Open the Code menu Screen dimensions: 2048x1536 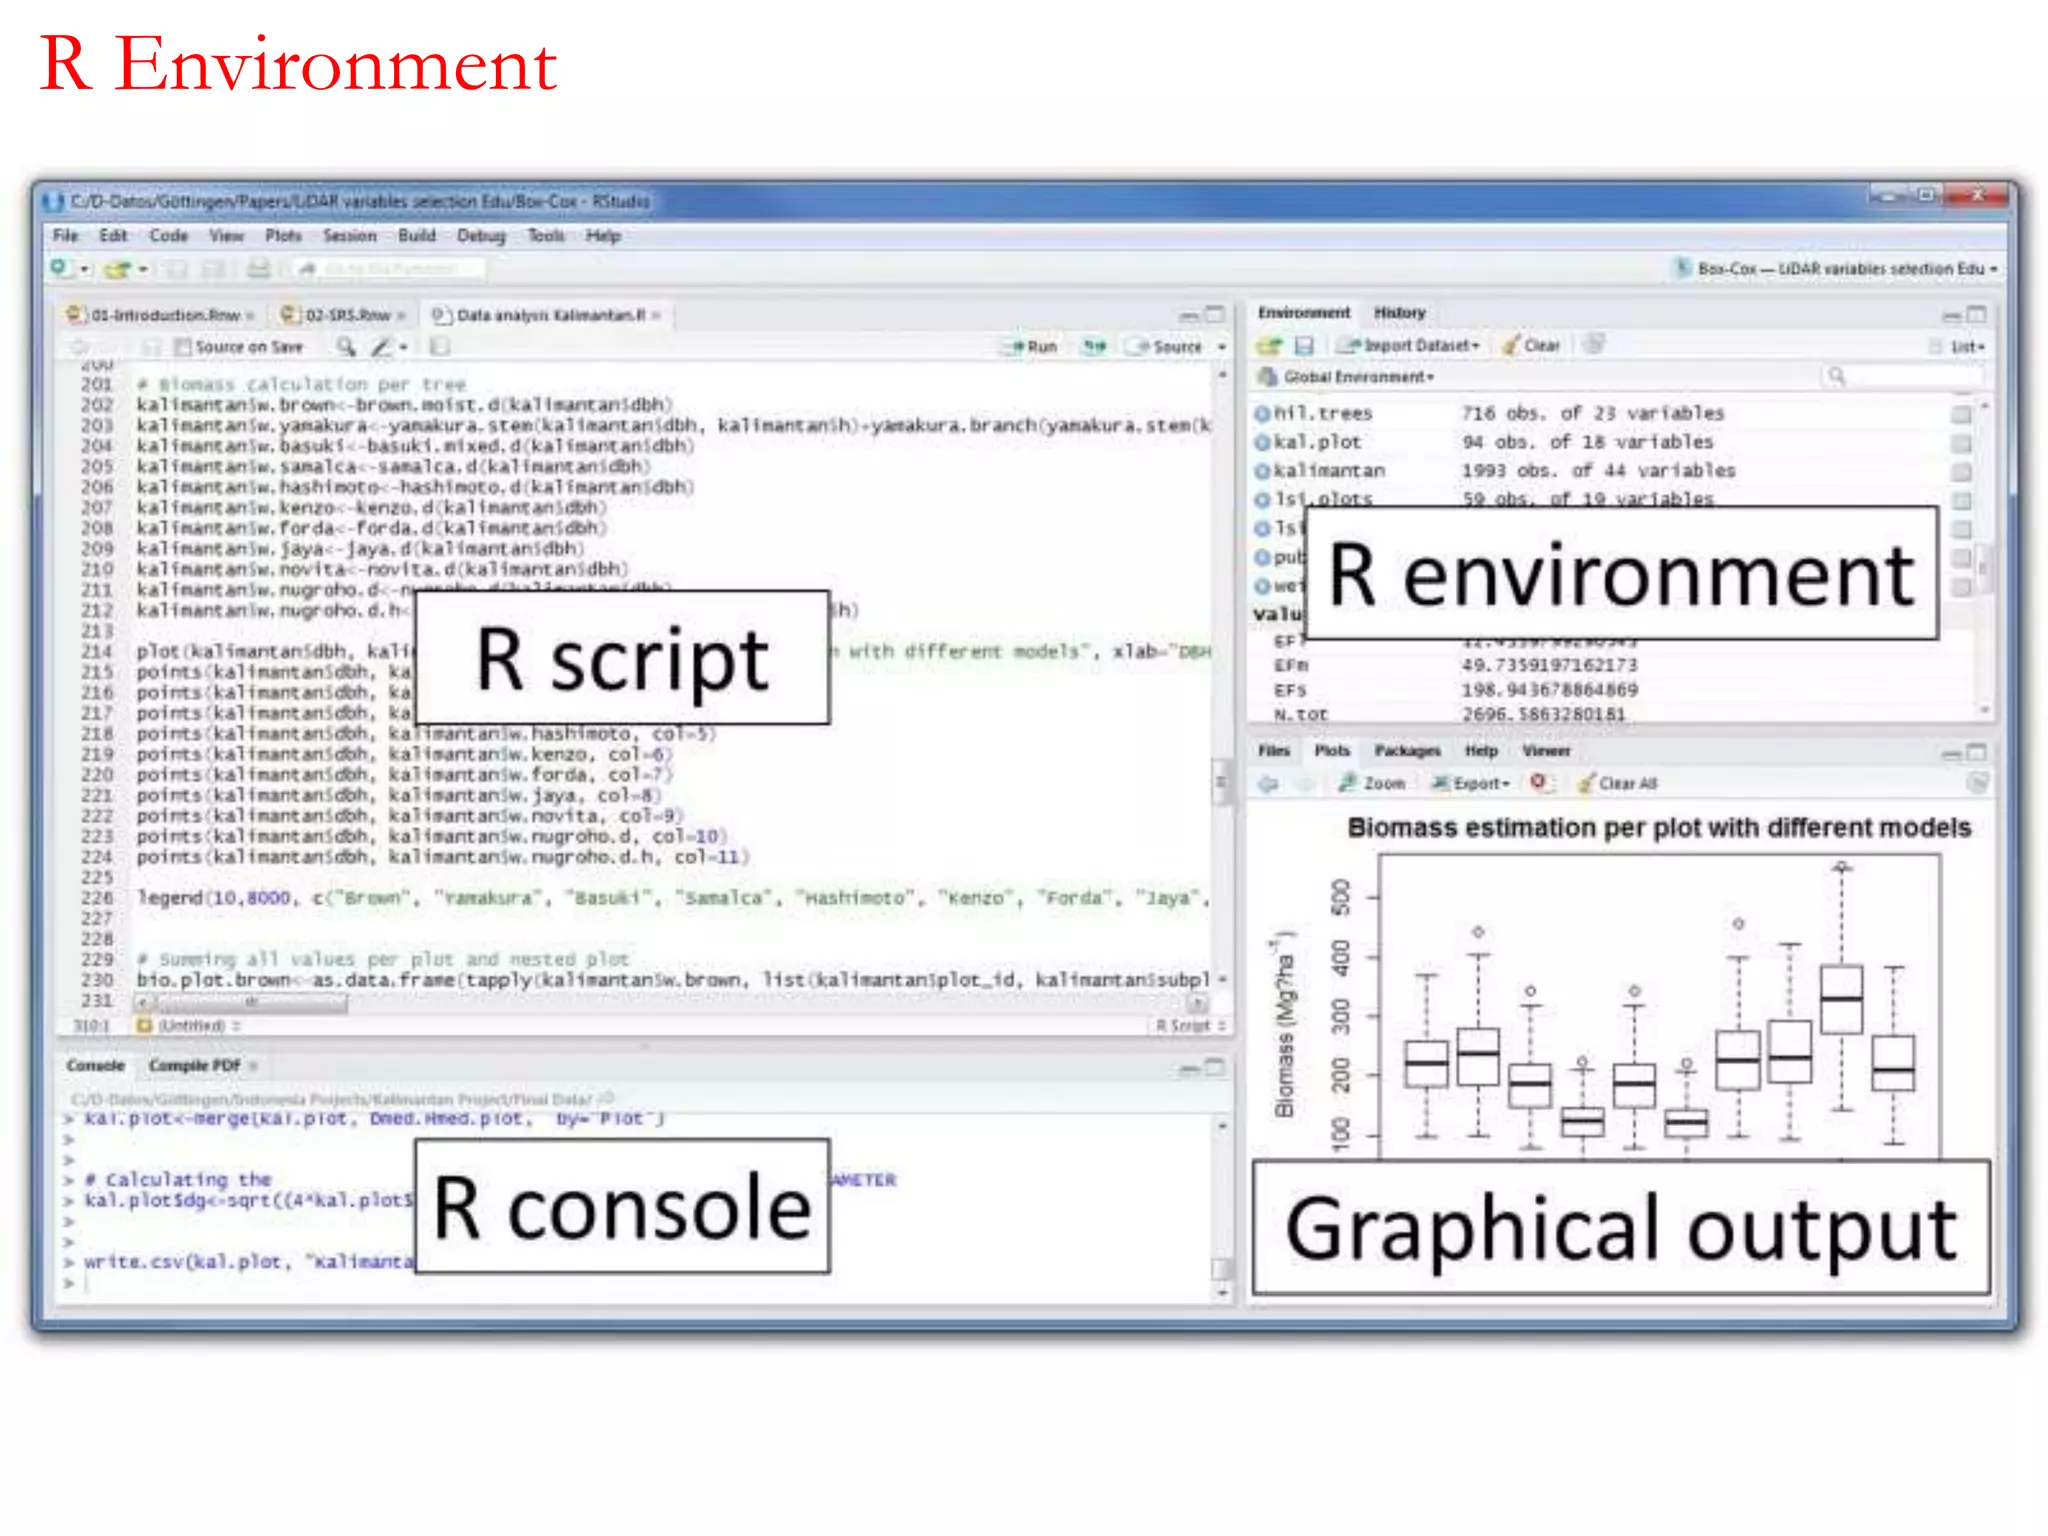[168, 236]
